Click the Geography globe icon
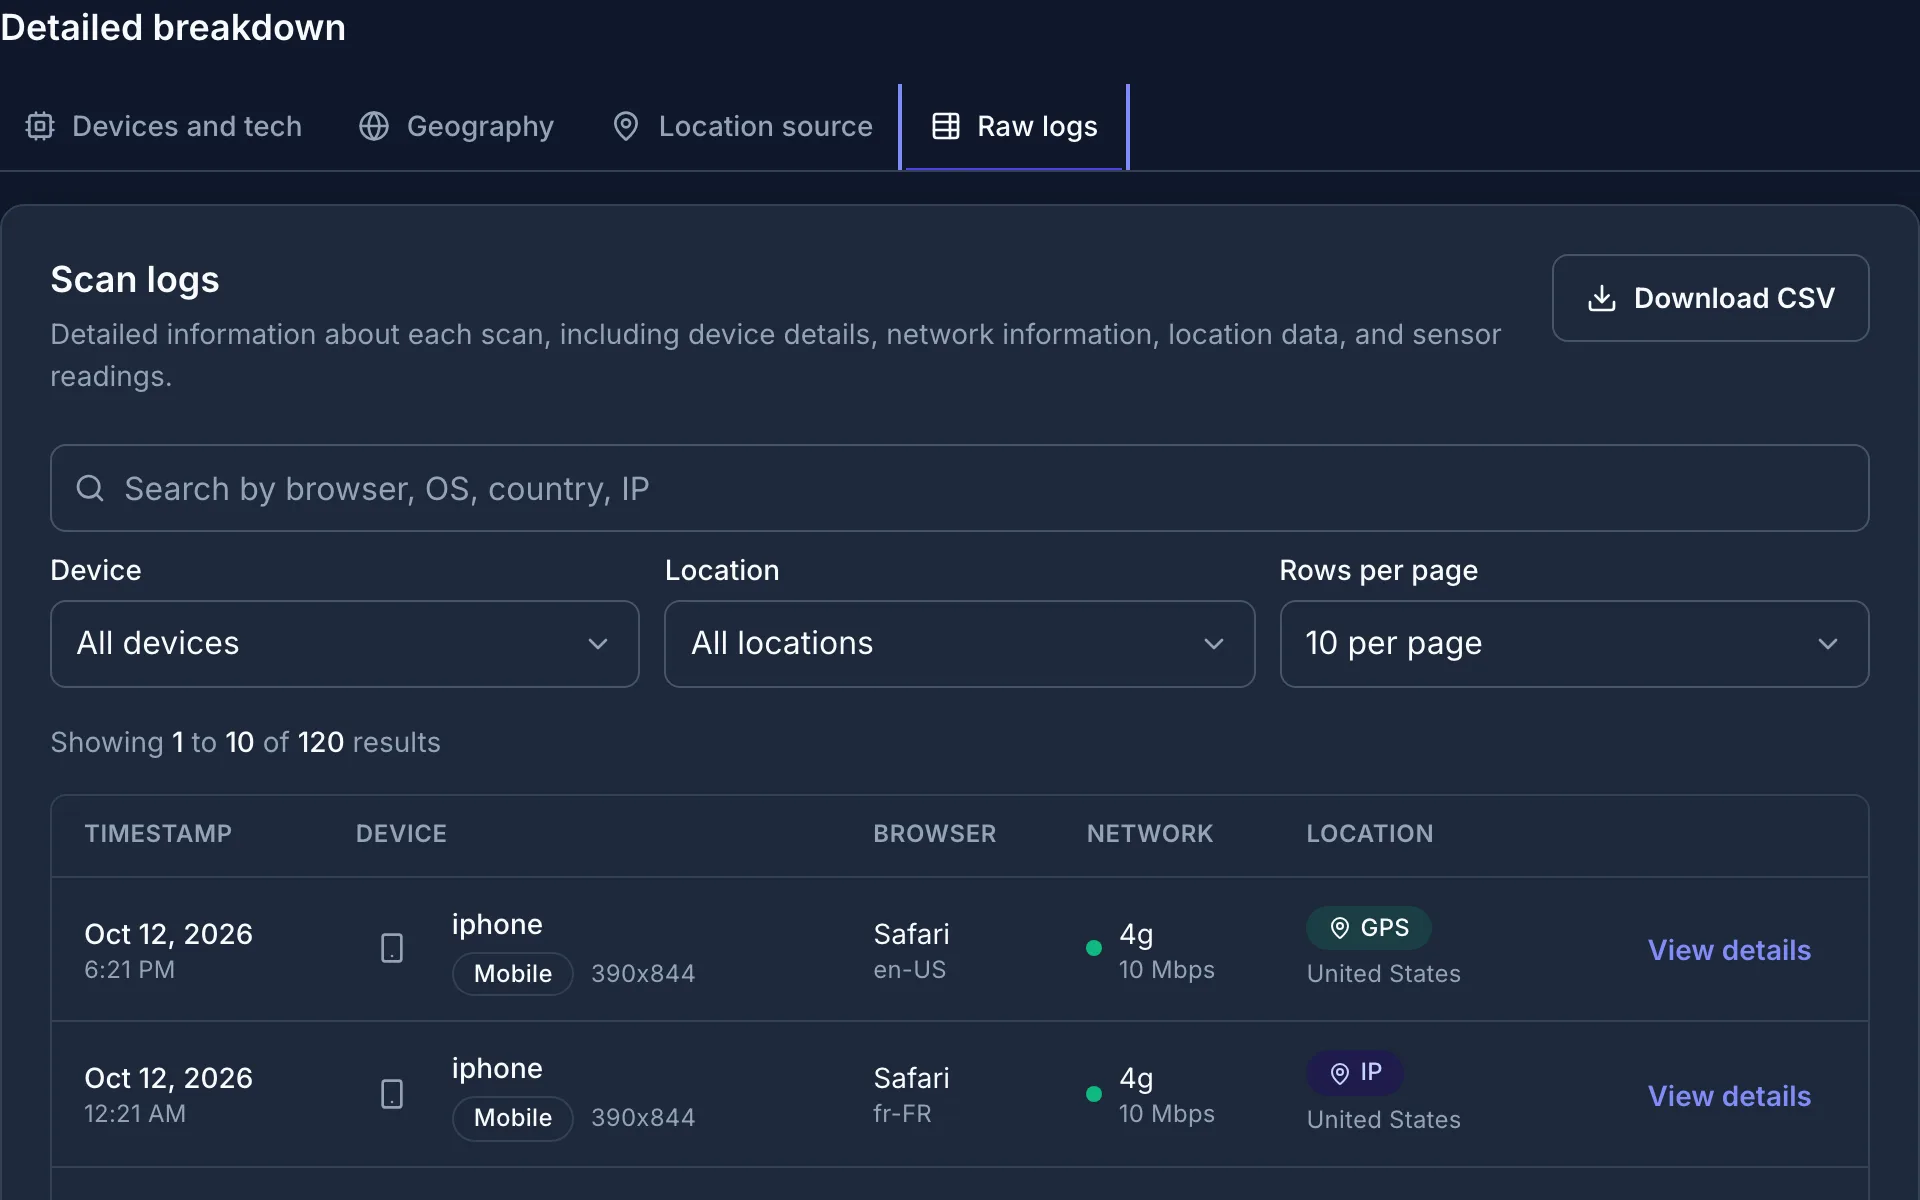 pos(374,126)
